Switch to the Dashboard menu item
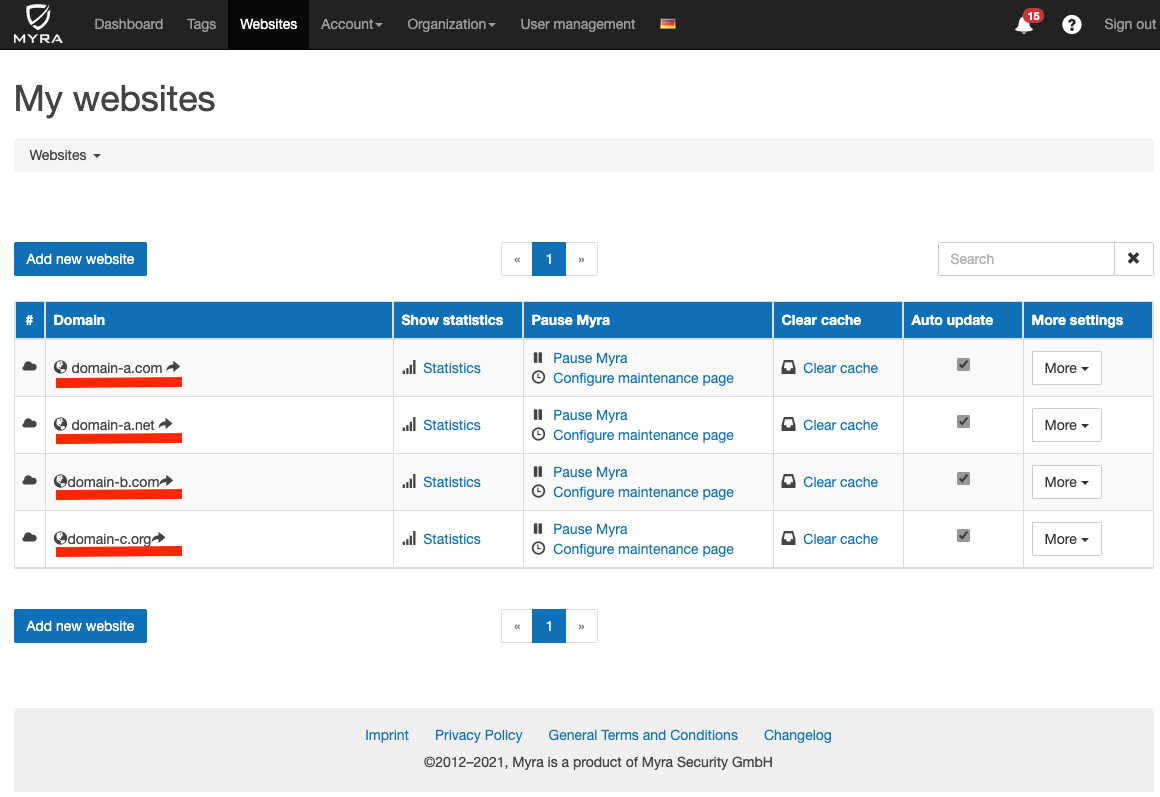Image resolution: width=1160 pixels, height=797 pixels. [x=128, y=24]
